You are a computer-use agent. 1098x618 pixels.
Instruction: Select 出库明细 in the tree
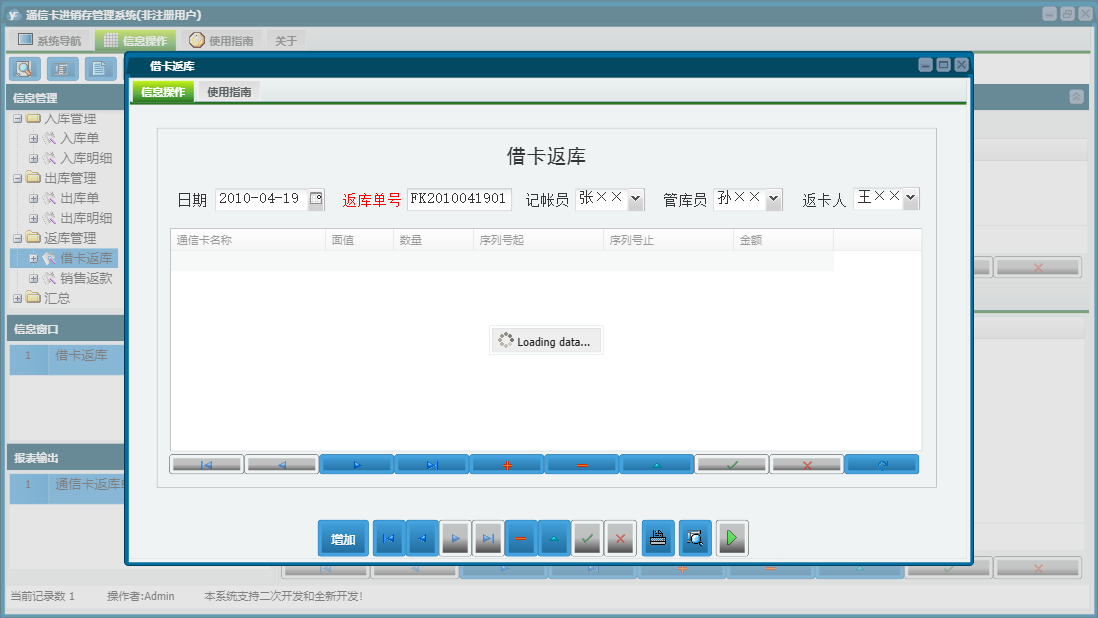pyautogui.click(x=85, y=218)
